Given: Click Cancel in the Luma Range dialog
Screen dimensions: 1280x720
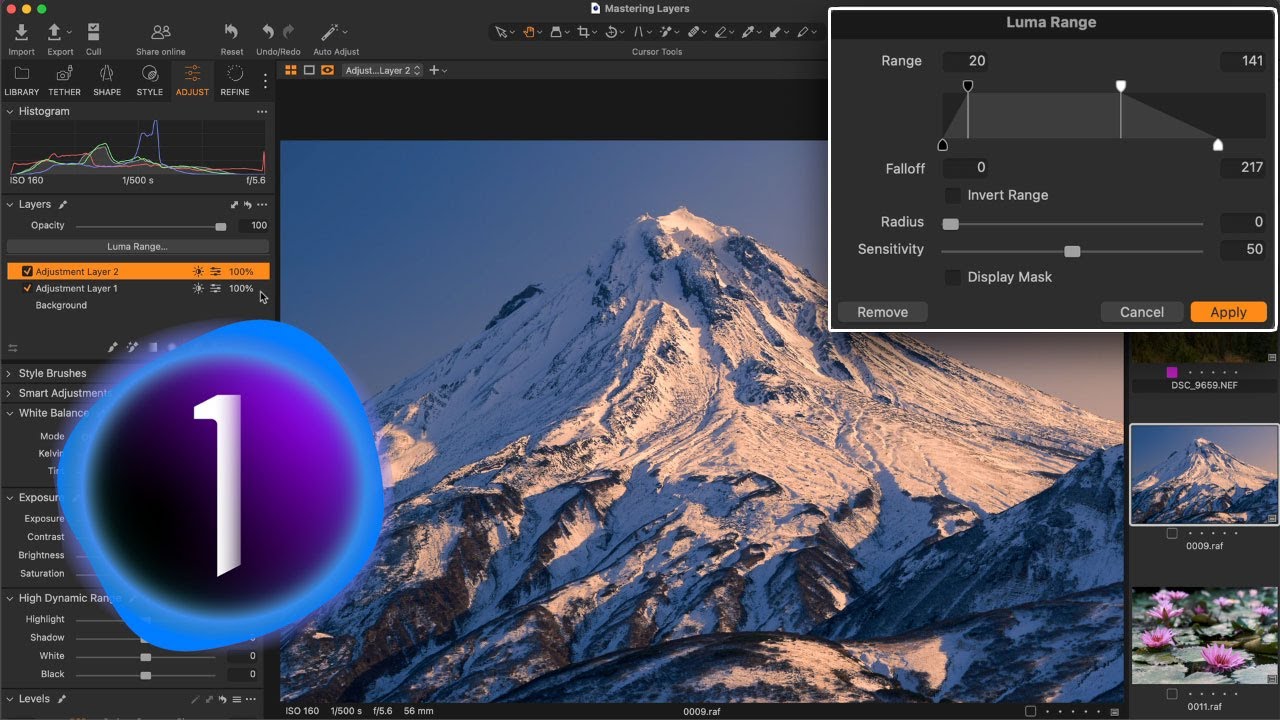Looking at the screenshot, I should [x=1142, y=312].
